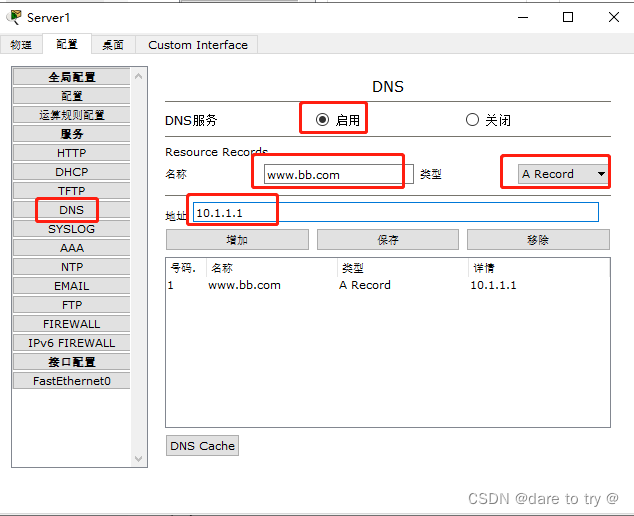Switch to the 桌面 tab
Viewport: 634px width, 516px height.
pos(113,44)
